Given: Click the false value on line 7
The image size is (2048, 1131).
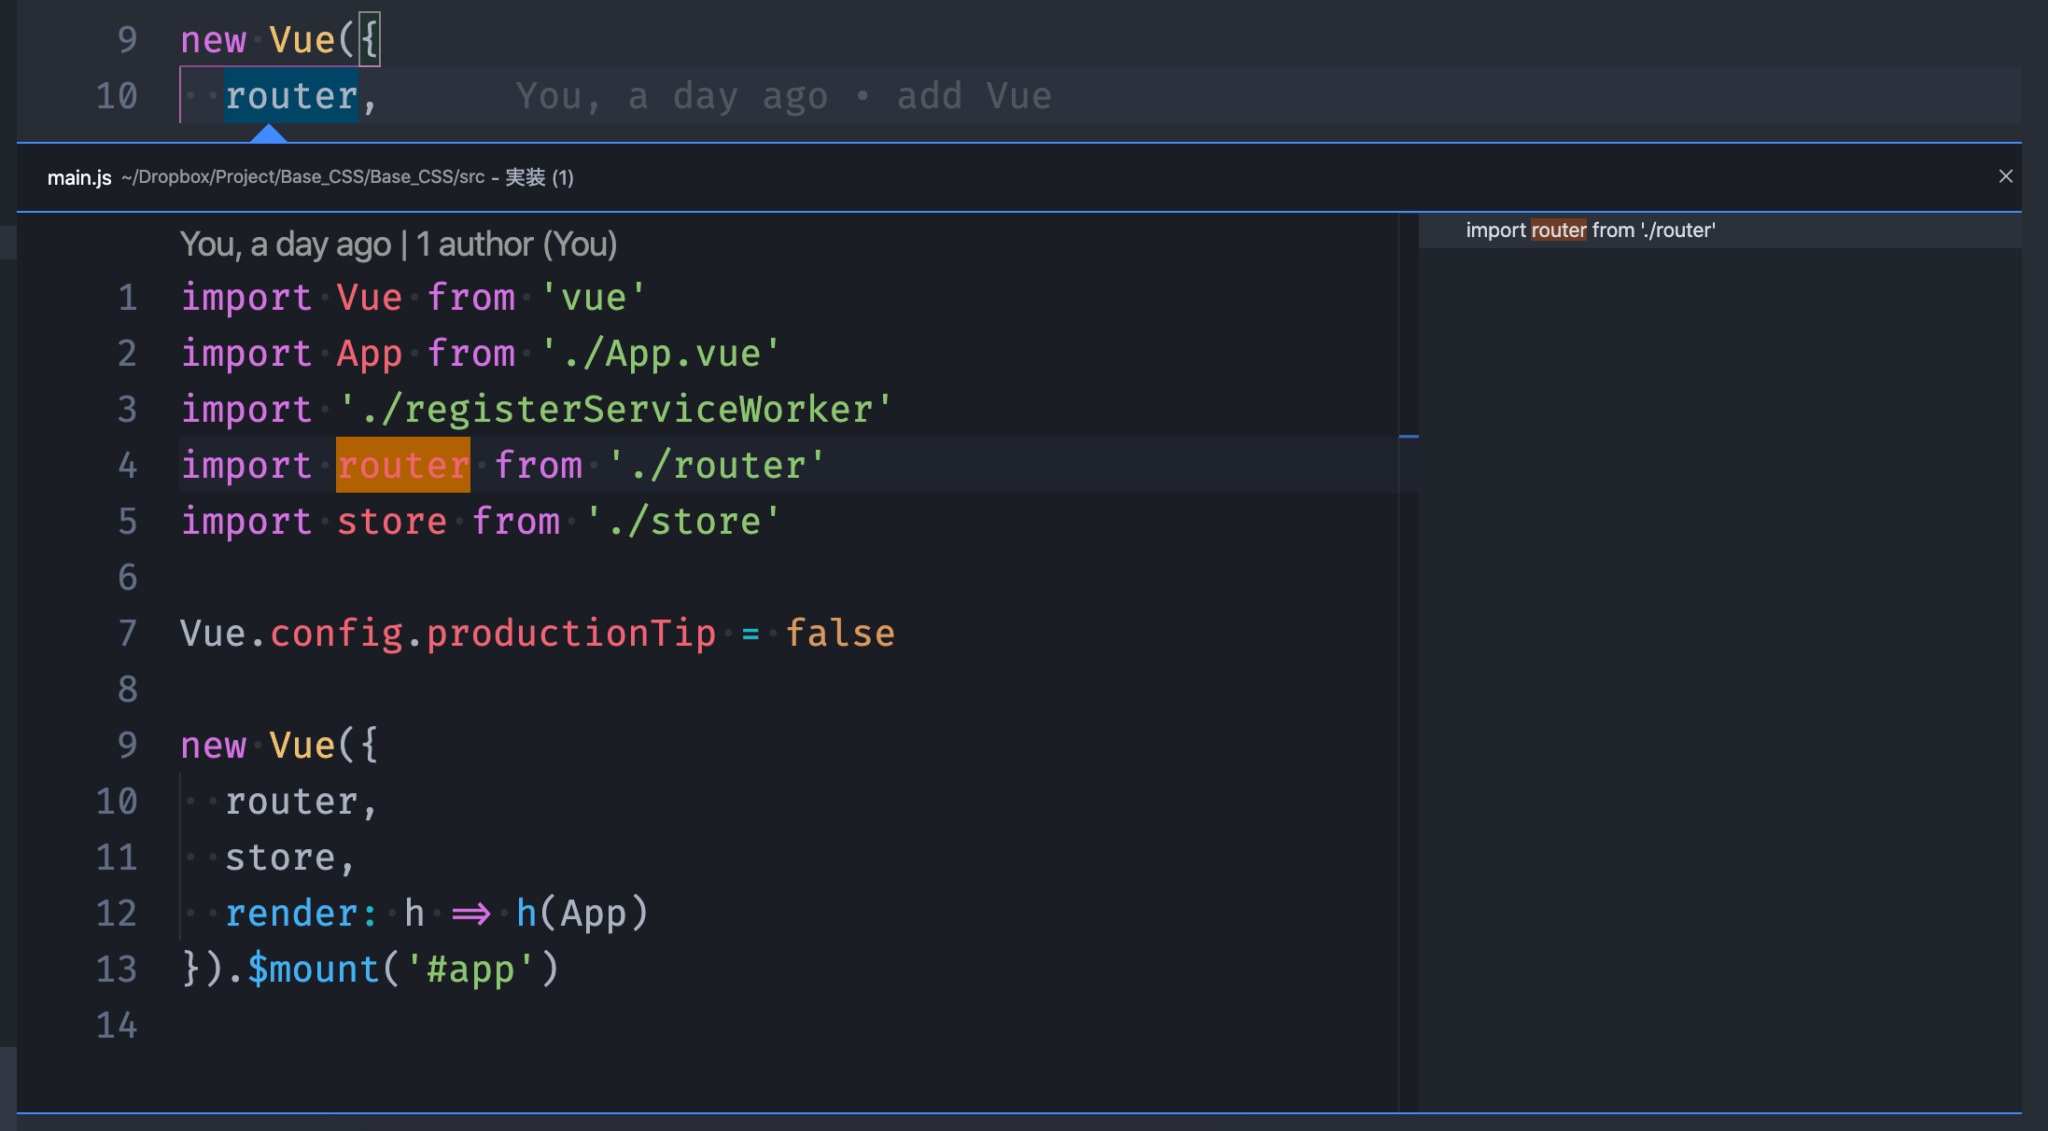Looking at the screenshot, I should click(841, 632).
